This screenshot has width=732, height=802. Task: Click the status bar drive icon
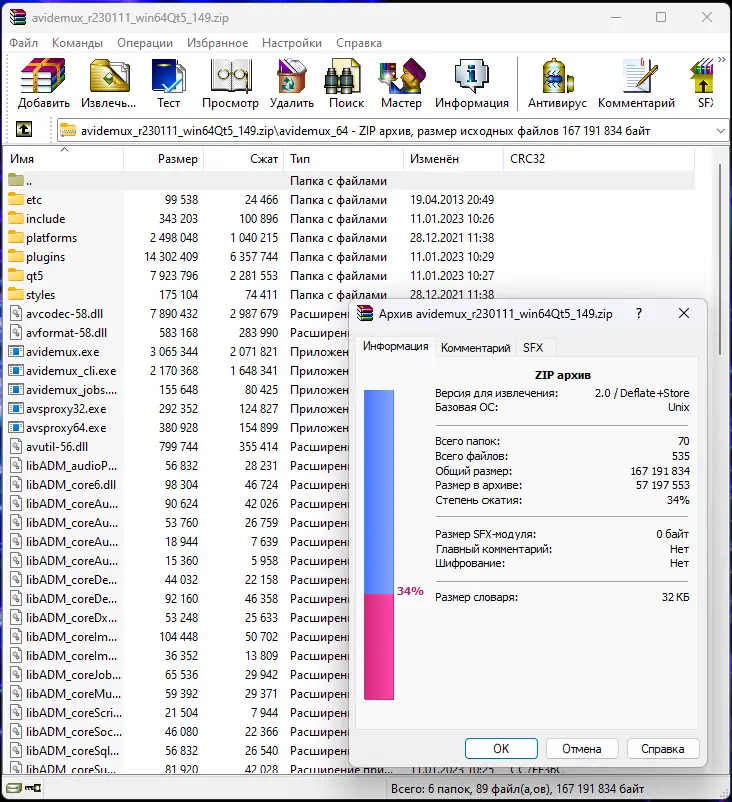13,788
